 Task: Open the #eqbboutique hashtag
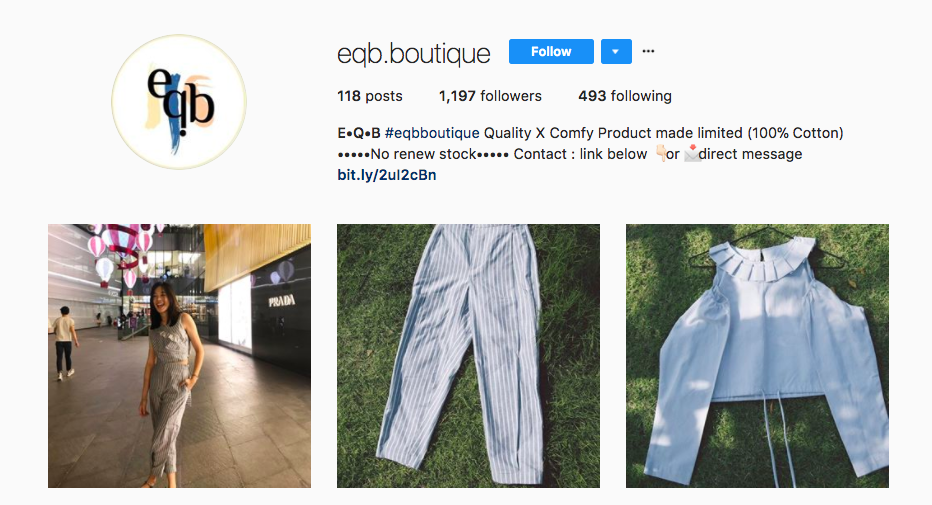click(x=432, y=133)
